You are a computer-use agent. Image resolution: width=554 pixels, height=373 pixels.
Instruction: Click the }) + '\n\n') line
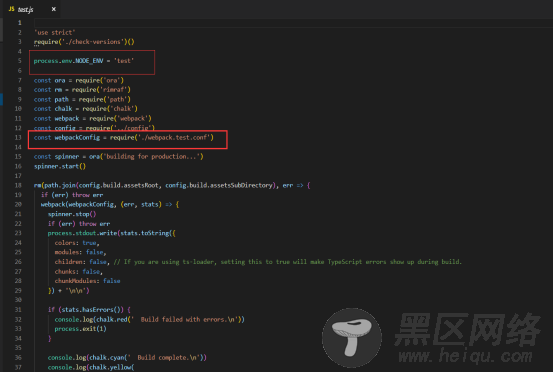click(69, 291)
